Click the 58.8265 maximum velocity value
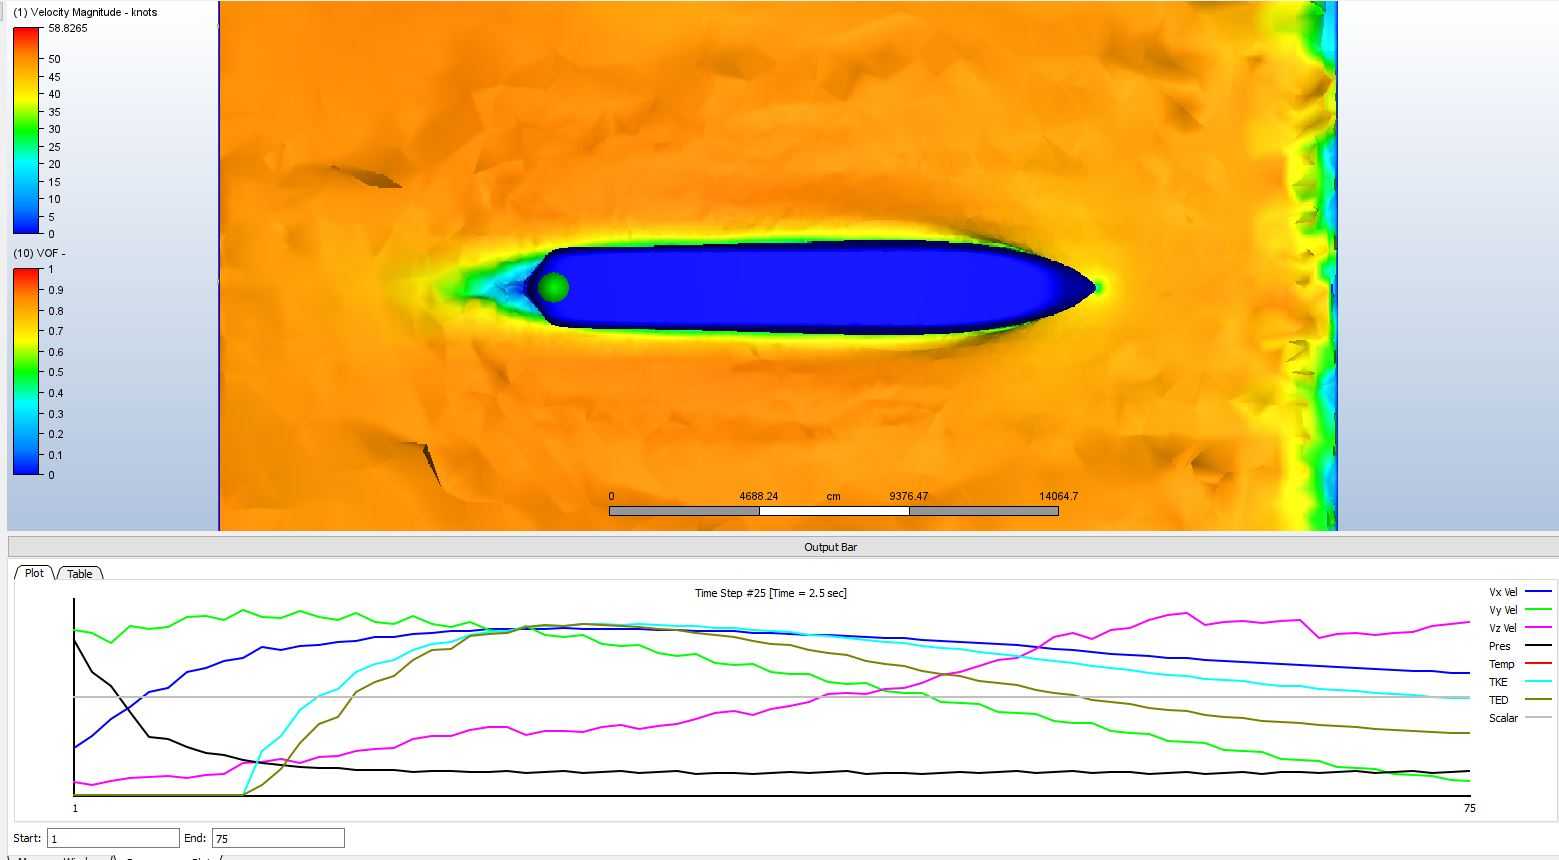The height and width of the screenshot is (860, 1559). click(x=68, y=28)
